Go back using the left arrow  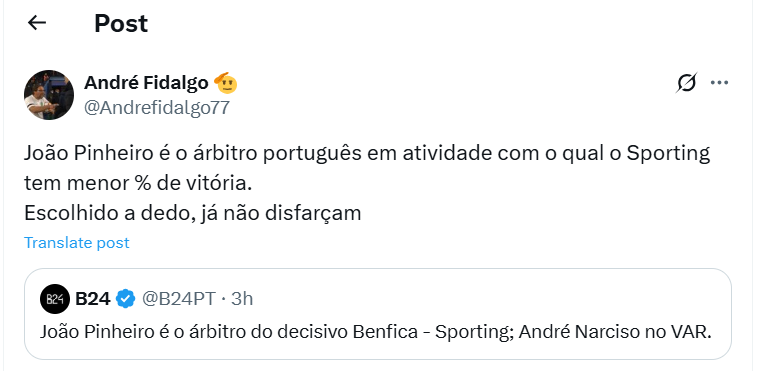[37, 22]
